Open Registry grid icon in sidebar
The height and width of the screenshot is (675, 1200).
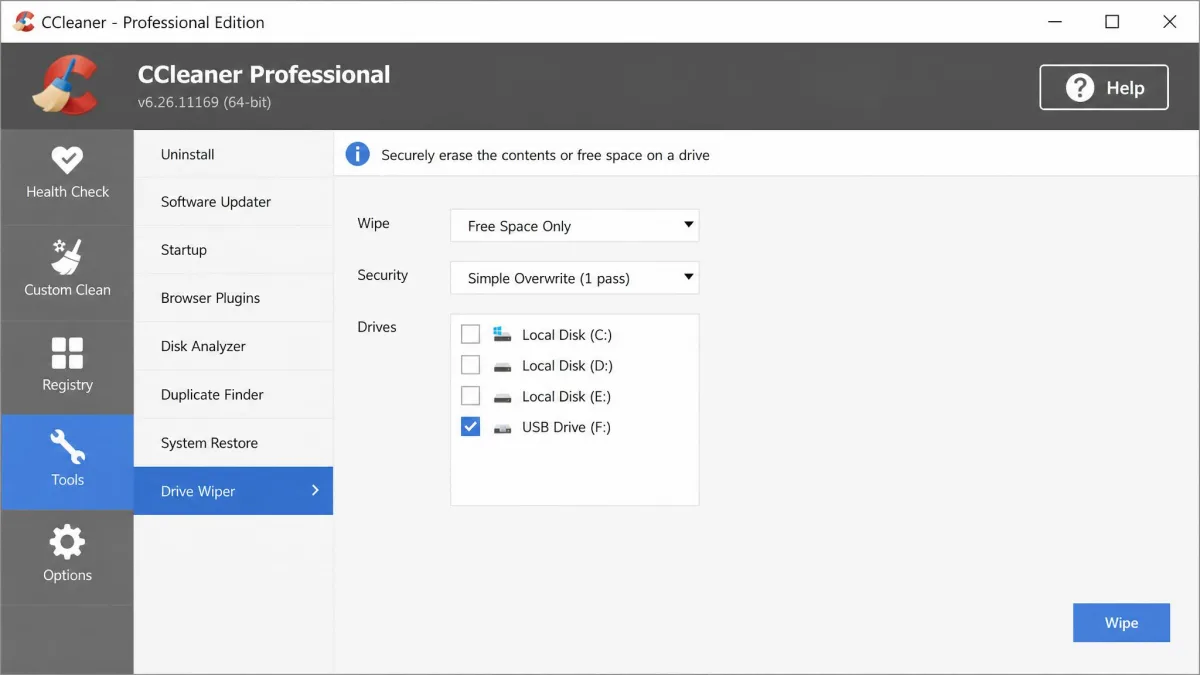[67, 353]
